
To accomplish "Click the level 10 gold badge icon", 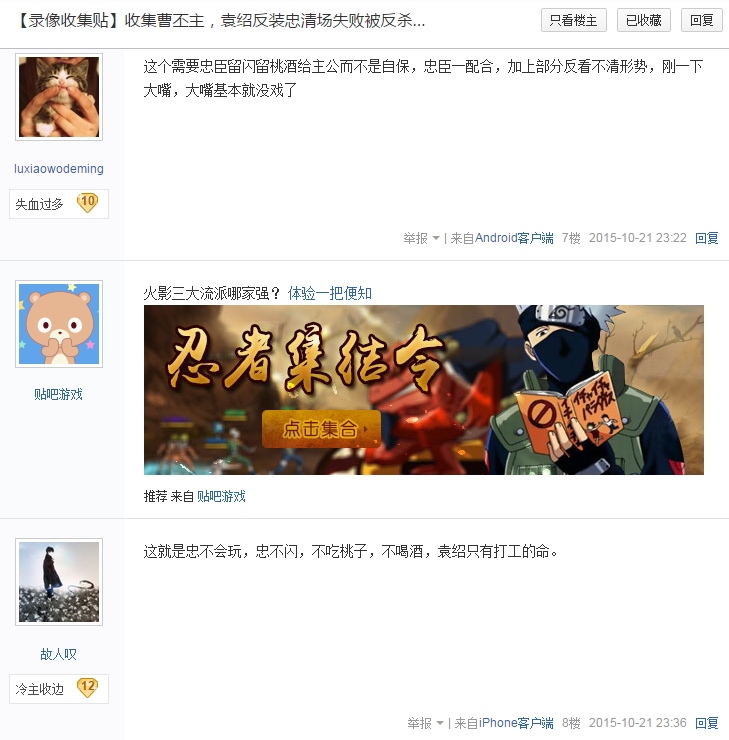I will pos(87,203).
